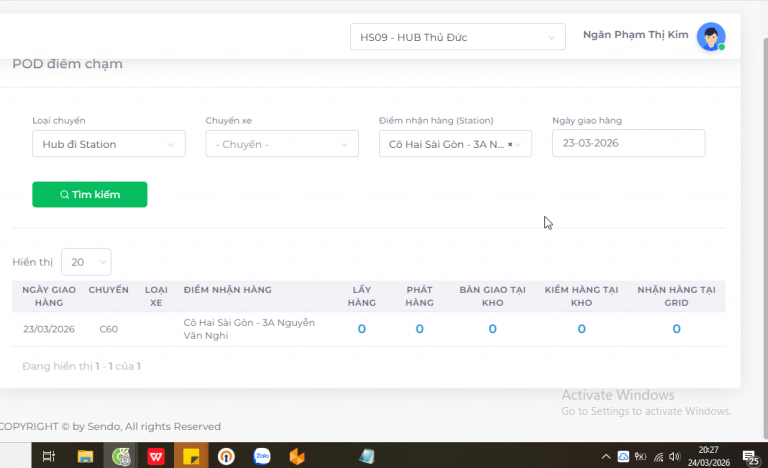Click the Bàn giao tại kho count 0
This screenshot has height=468, width=768.
pos(492,329)
